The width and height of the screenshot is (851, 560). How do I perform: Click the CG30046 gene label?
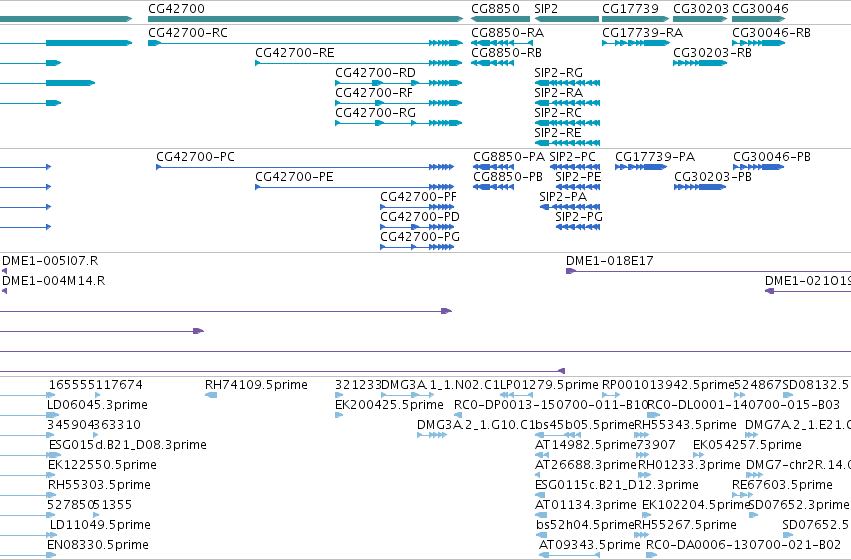click(x=760, y=9)
